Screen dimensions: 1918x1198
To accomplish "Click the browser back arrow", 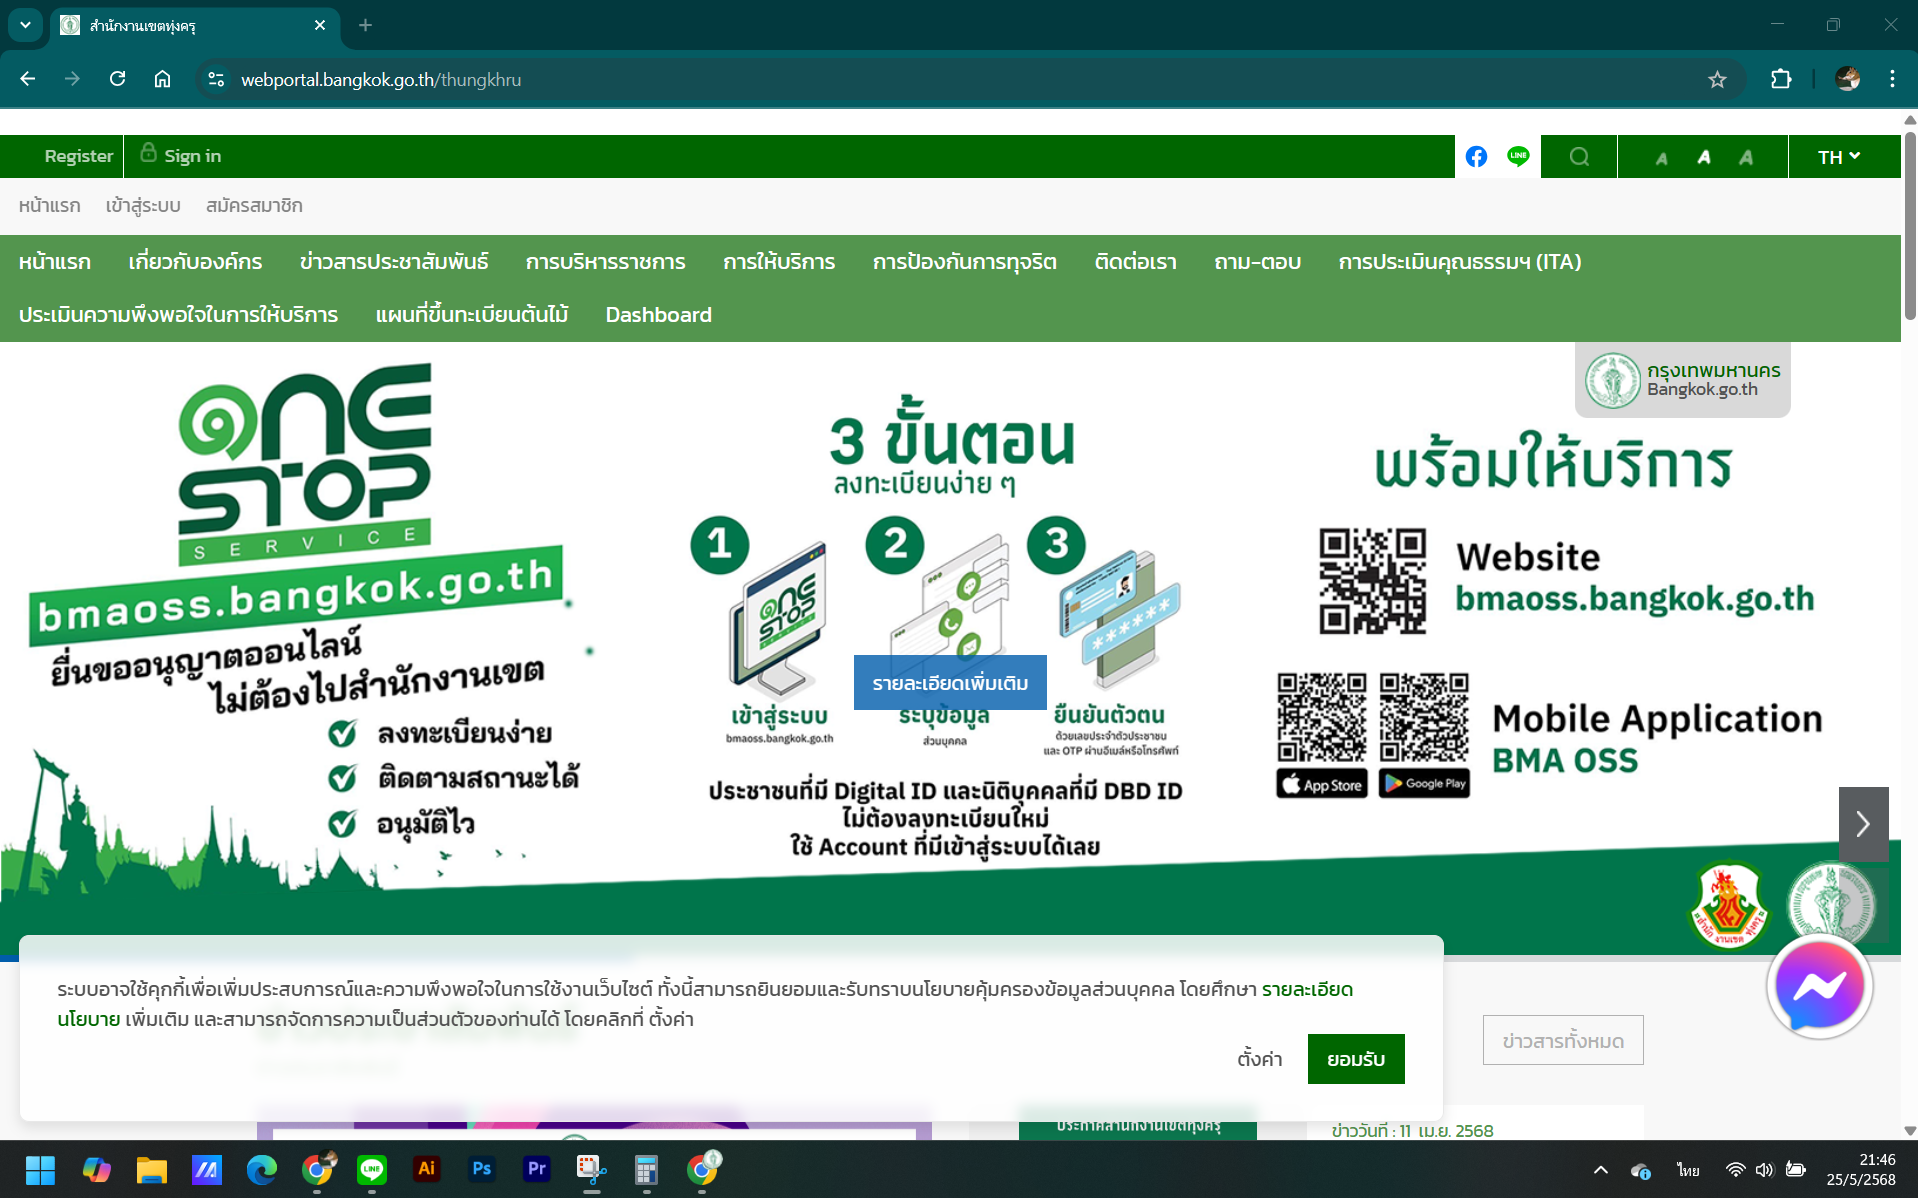I will point(28,79).
